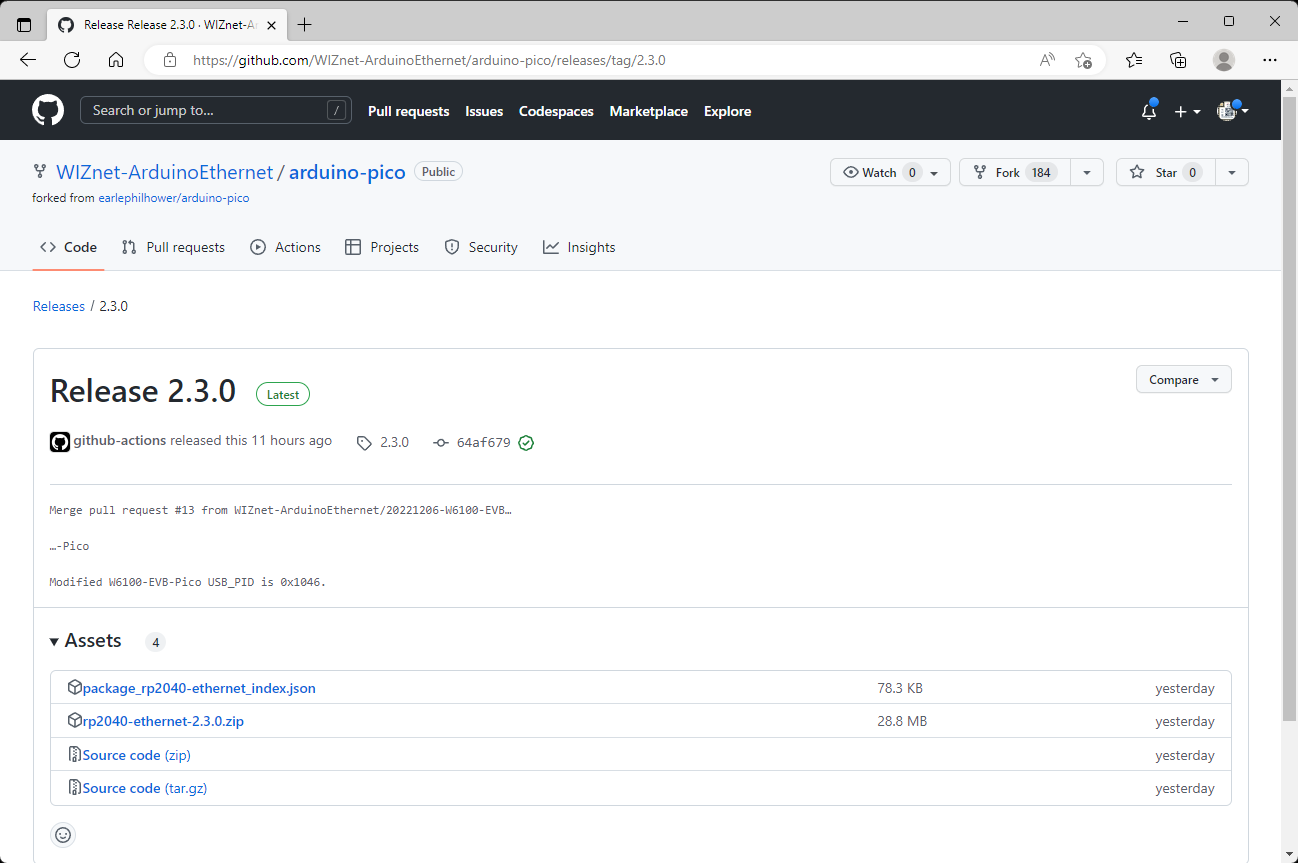This screenshot has height=863, width=1298.
Task: Refresh the page
Action: coord(72,60)
